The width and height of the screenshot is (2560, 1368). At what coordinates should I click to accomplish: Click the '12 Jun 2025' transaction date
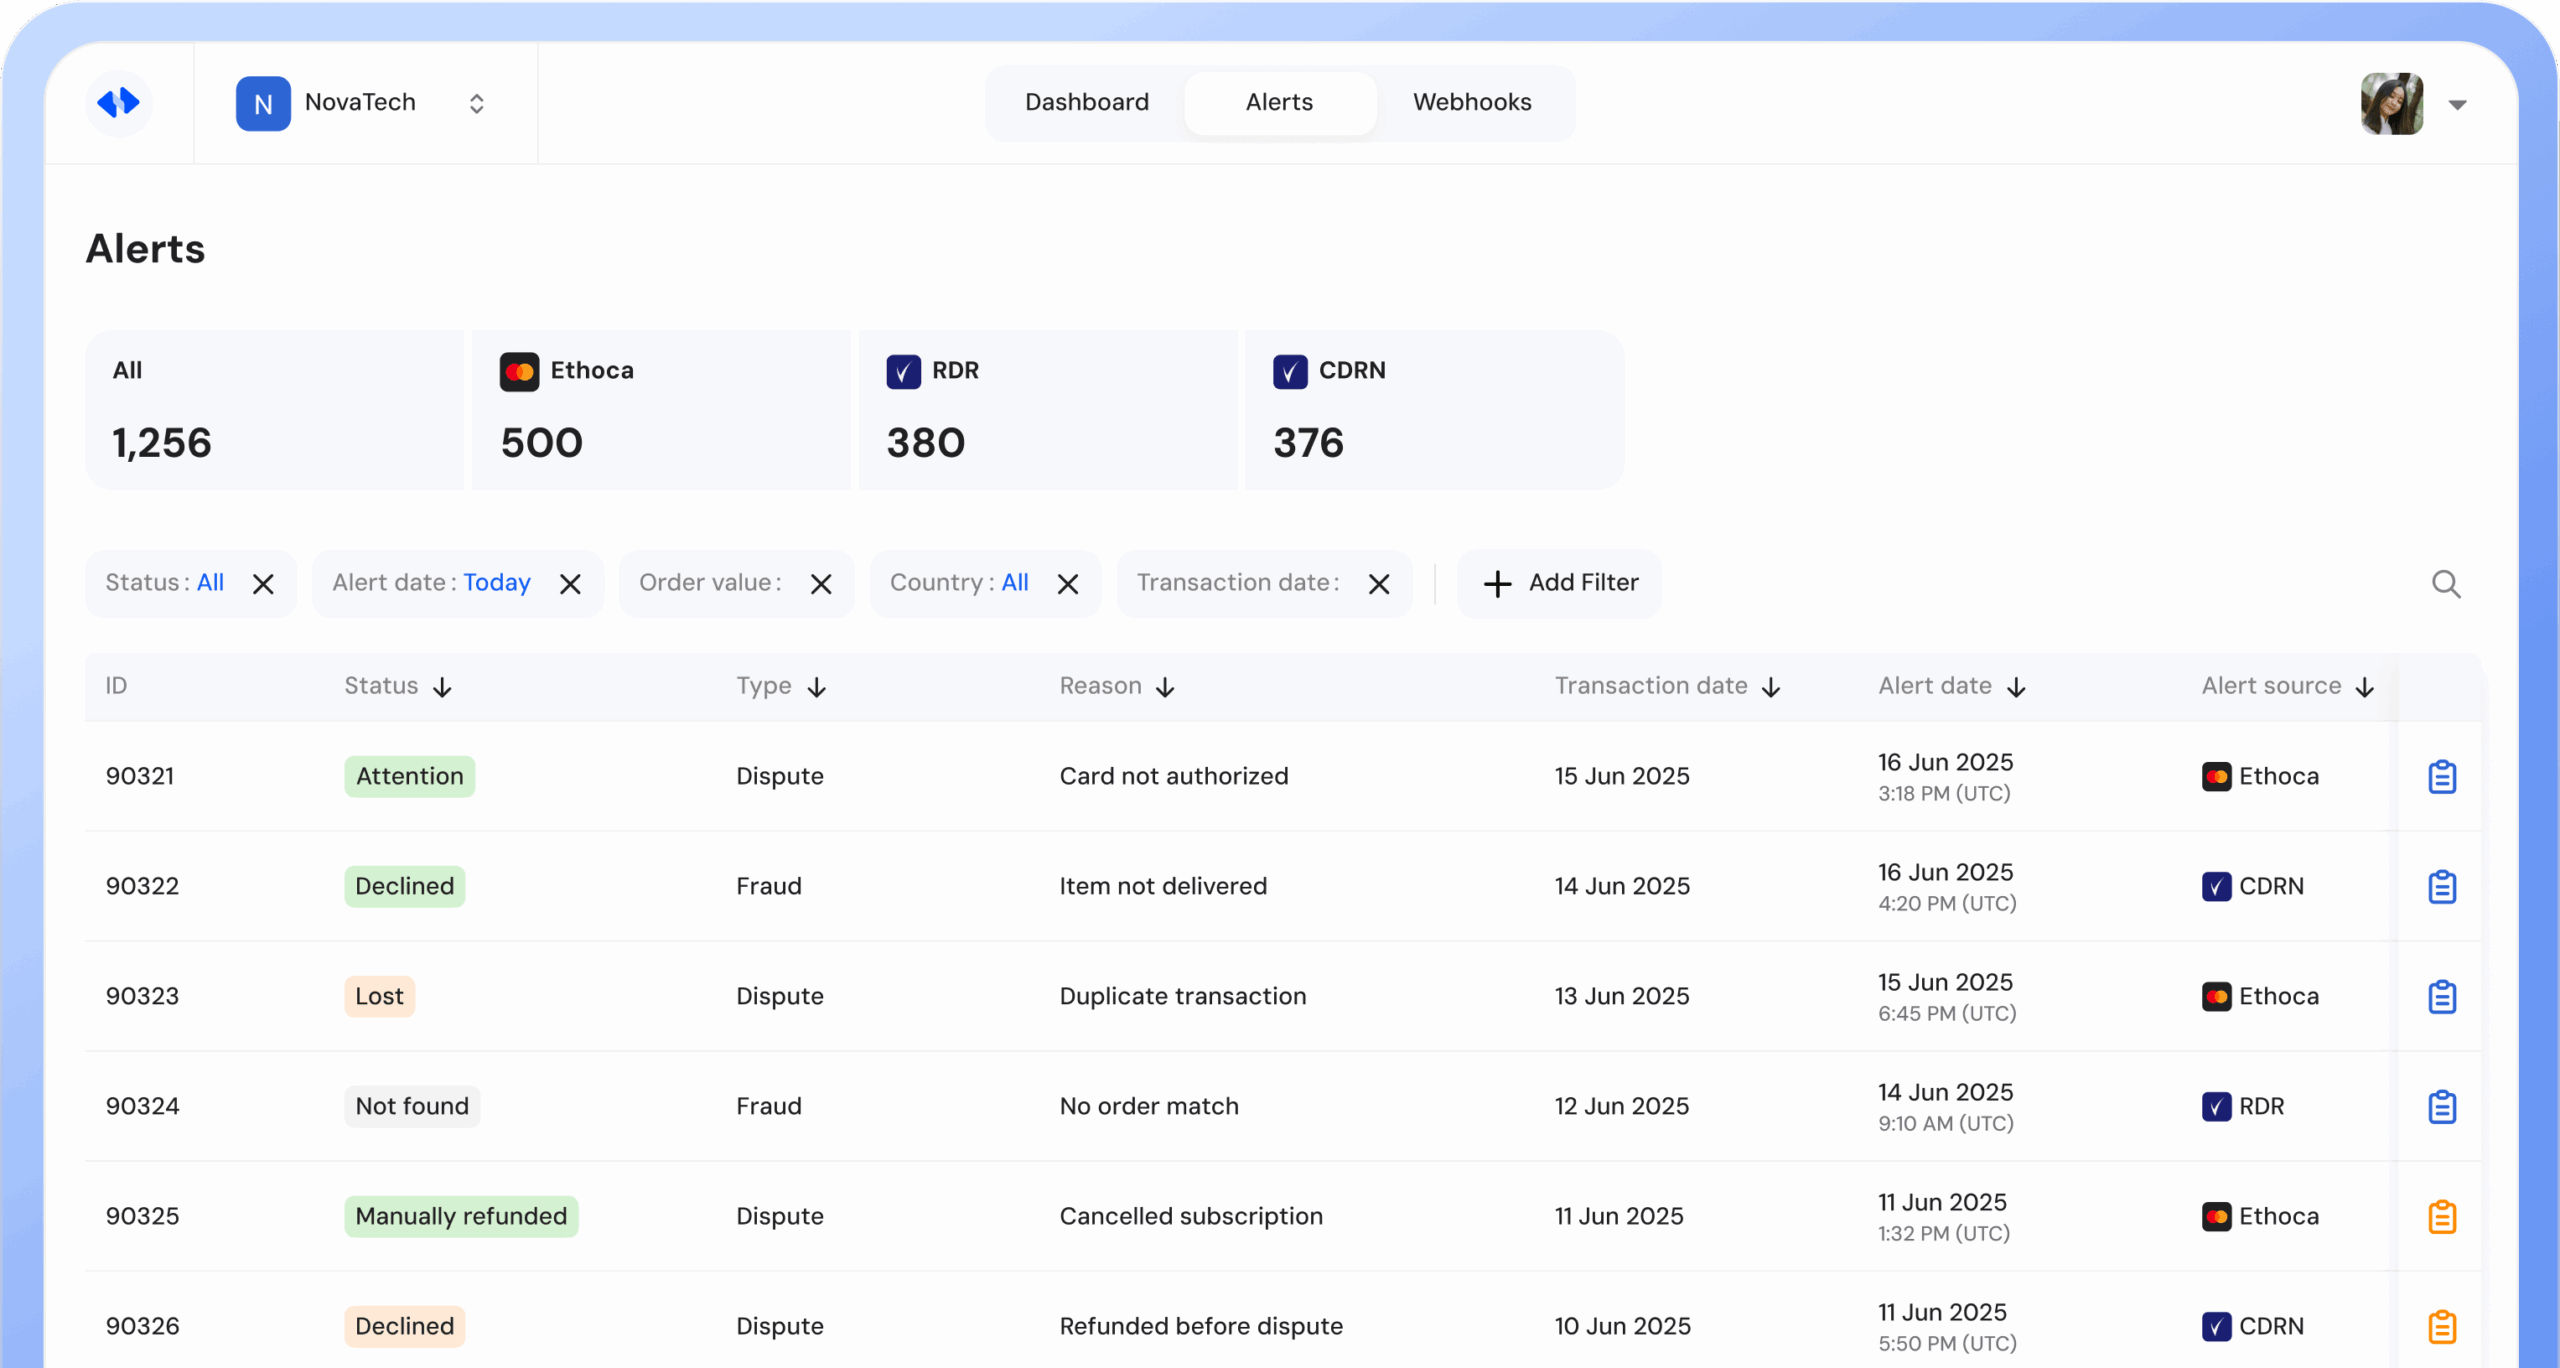pyautogui.click(x=1621, y=1107)
